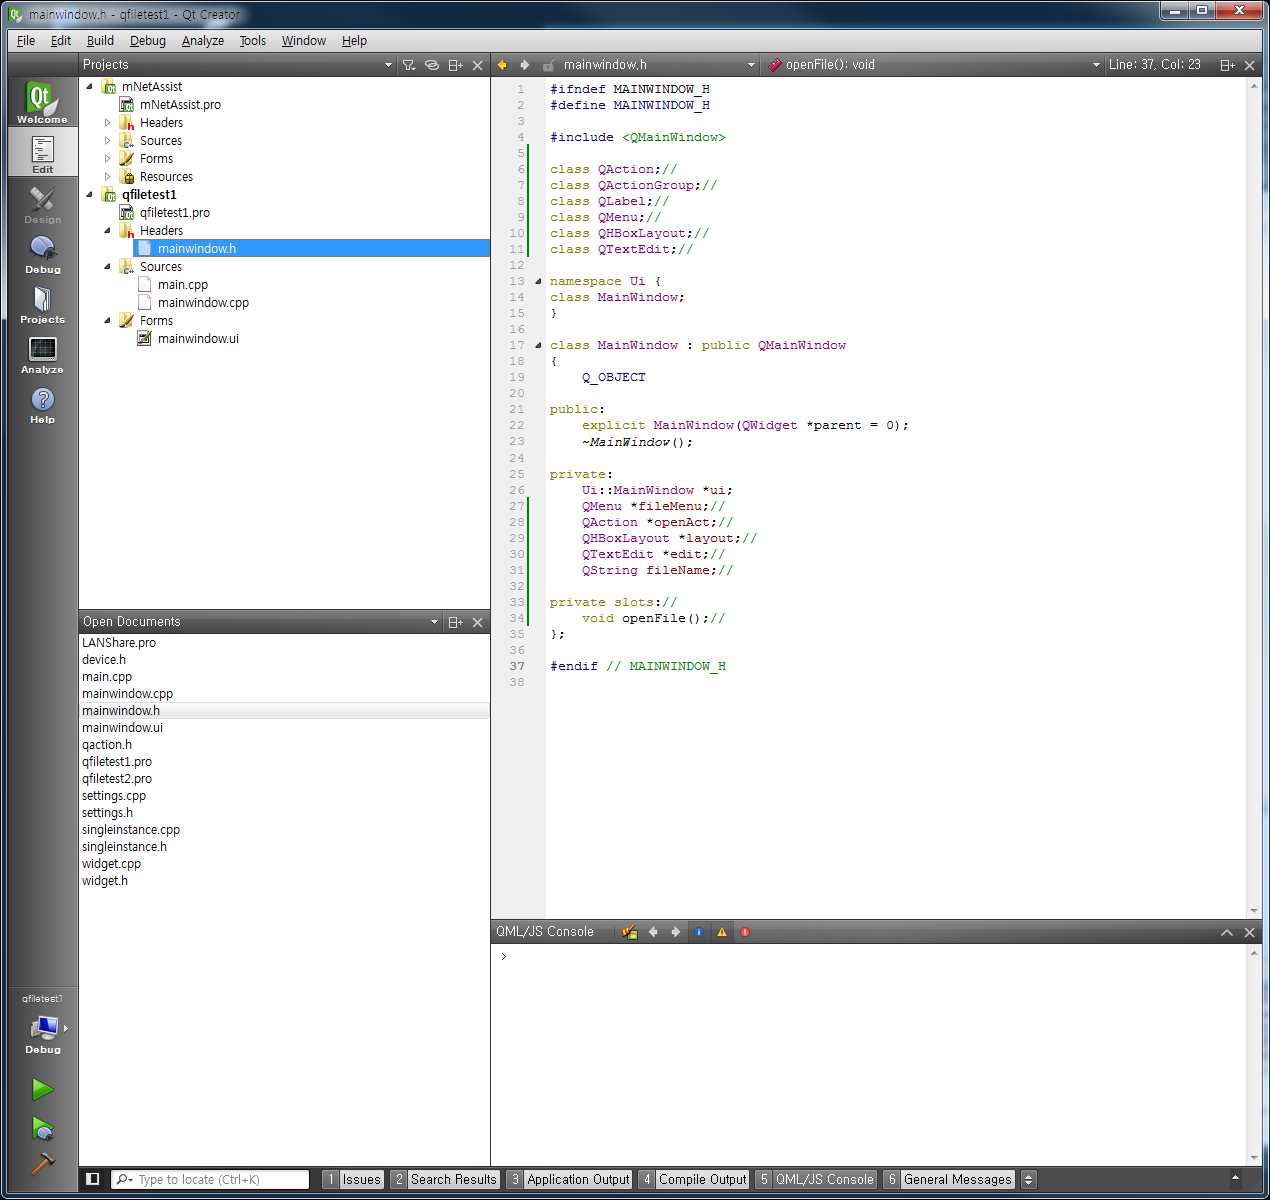
Task: Split the editor view
Action: point(1227,65)
